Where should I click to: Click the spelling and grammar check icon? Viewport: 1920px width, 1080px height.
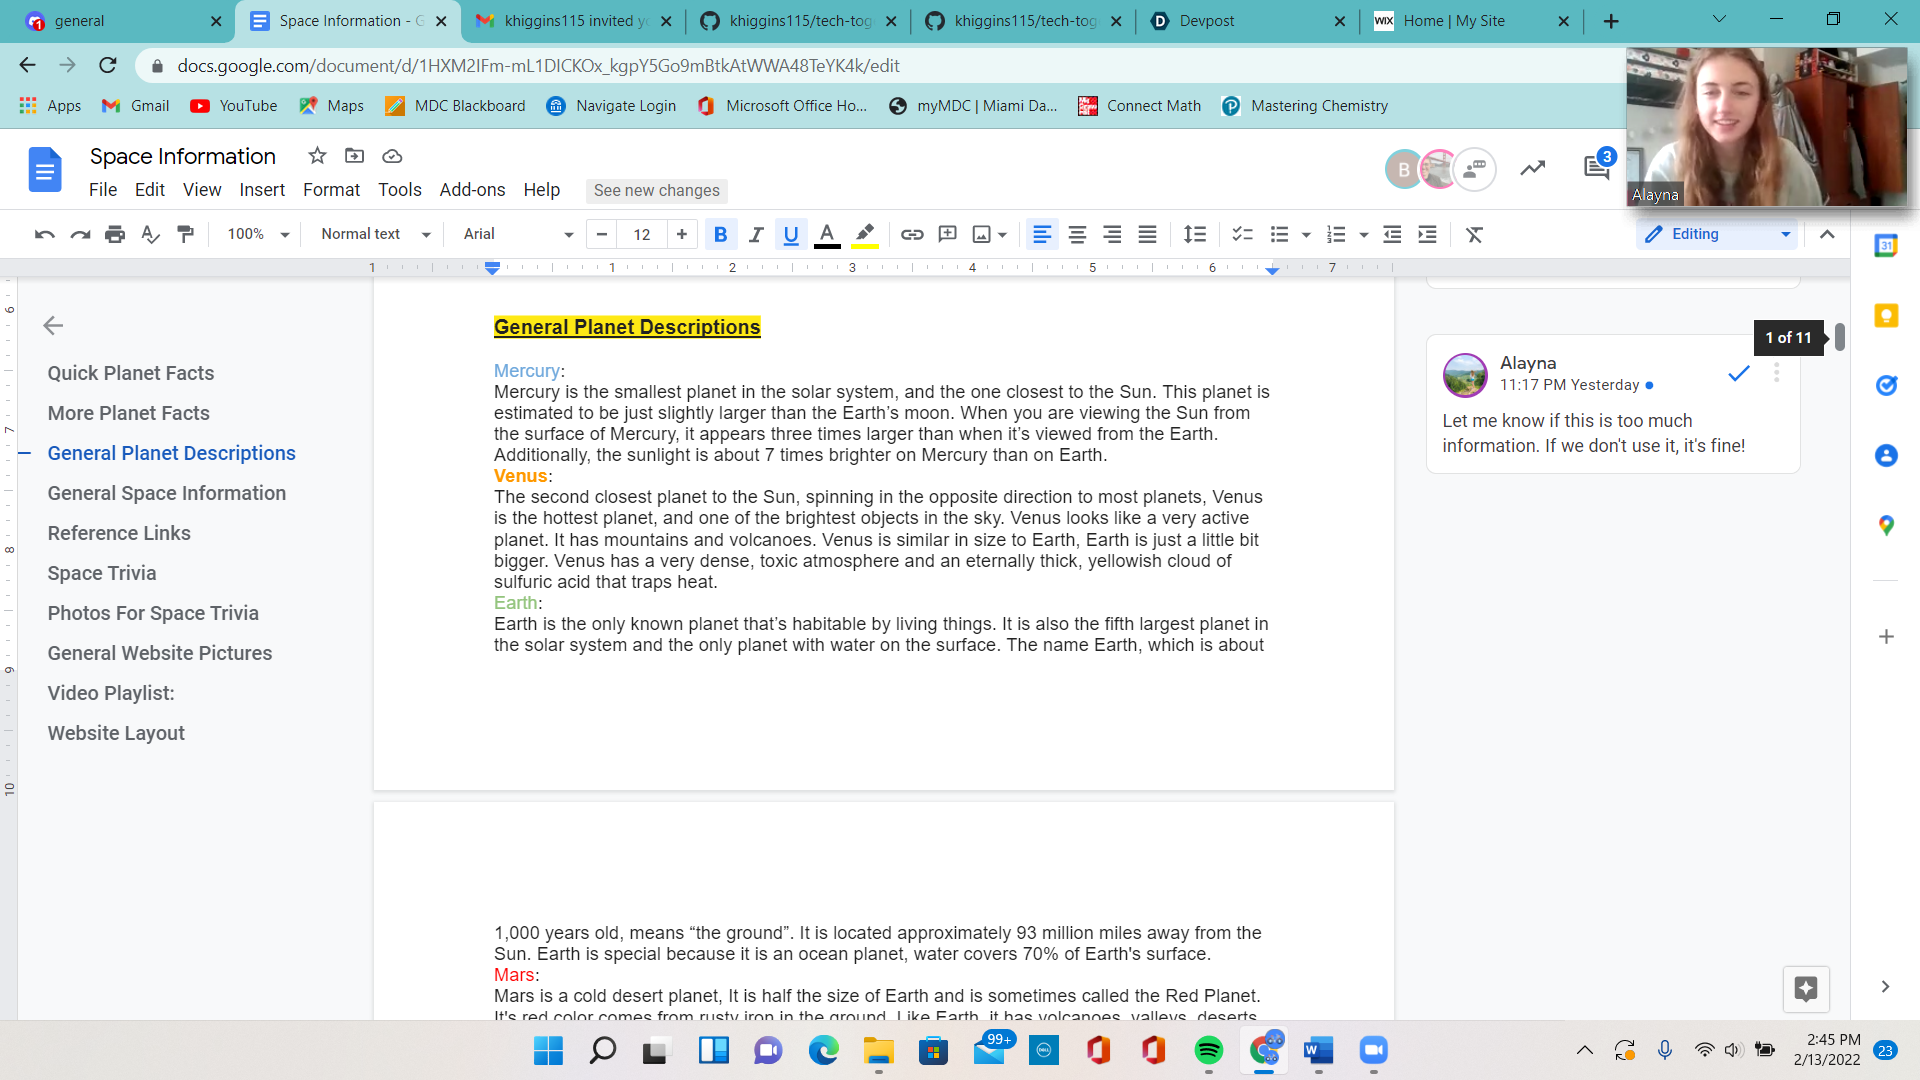[x=150, y=234]
